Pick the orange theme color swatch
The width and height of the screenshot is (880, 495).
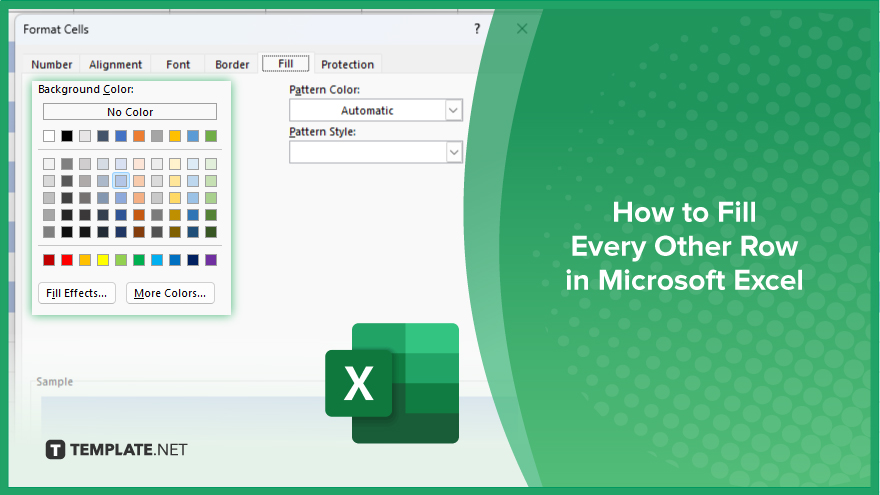click(139, 136)
